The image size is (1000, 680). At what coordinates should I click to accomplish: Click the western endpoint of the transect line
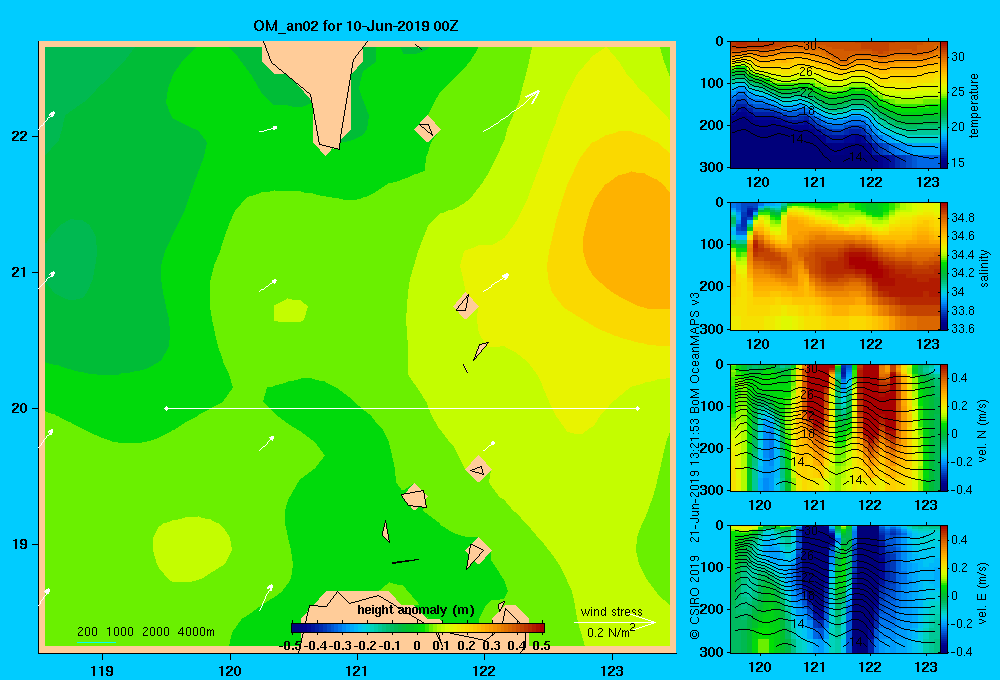pos(166,408)
